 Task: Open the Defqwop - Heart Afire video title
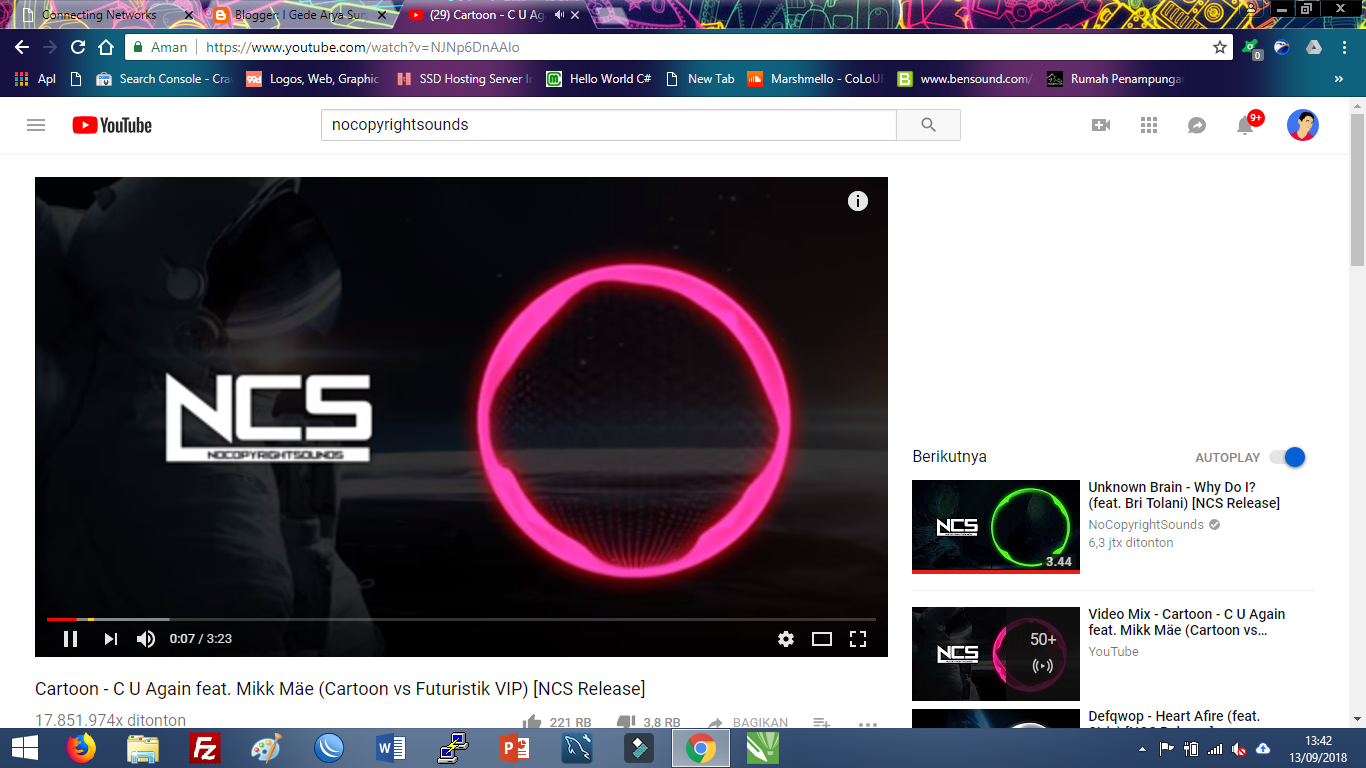1175,716
